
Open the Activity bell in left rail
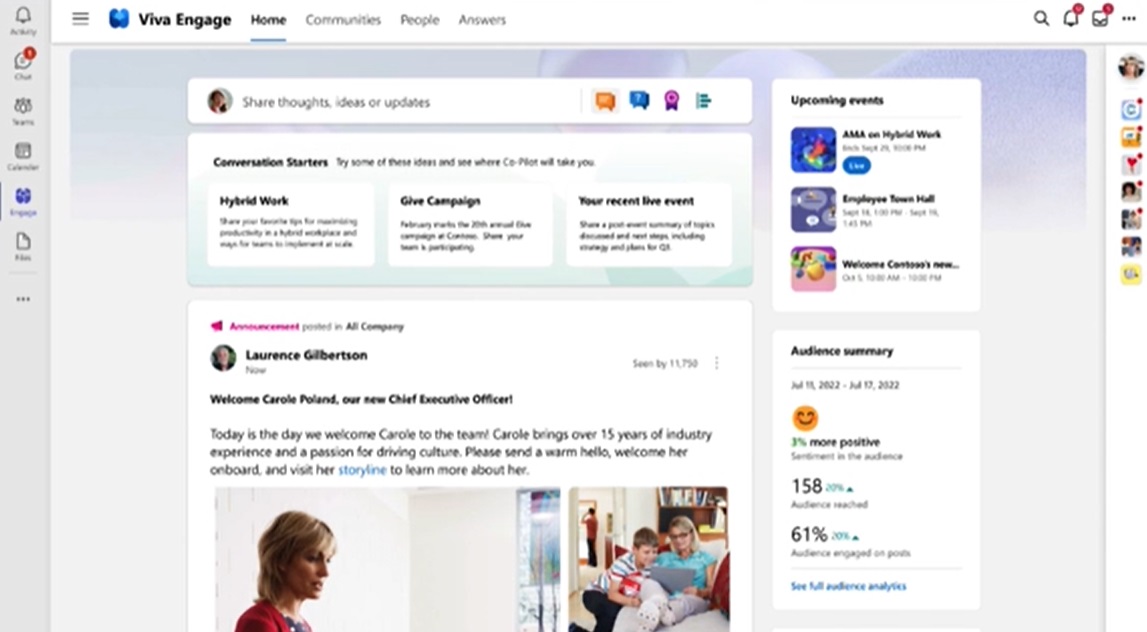point(23,20)
